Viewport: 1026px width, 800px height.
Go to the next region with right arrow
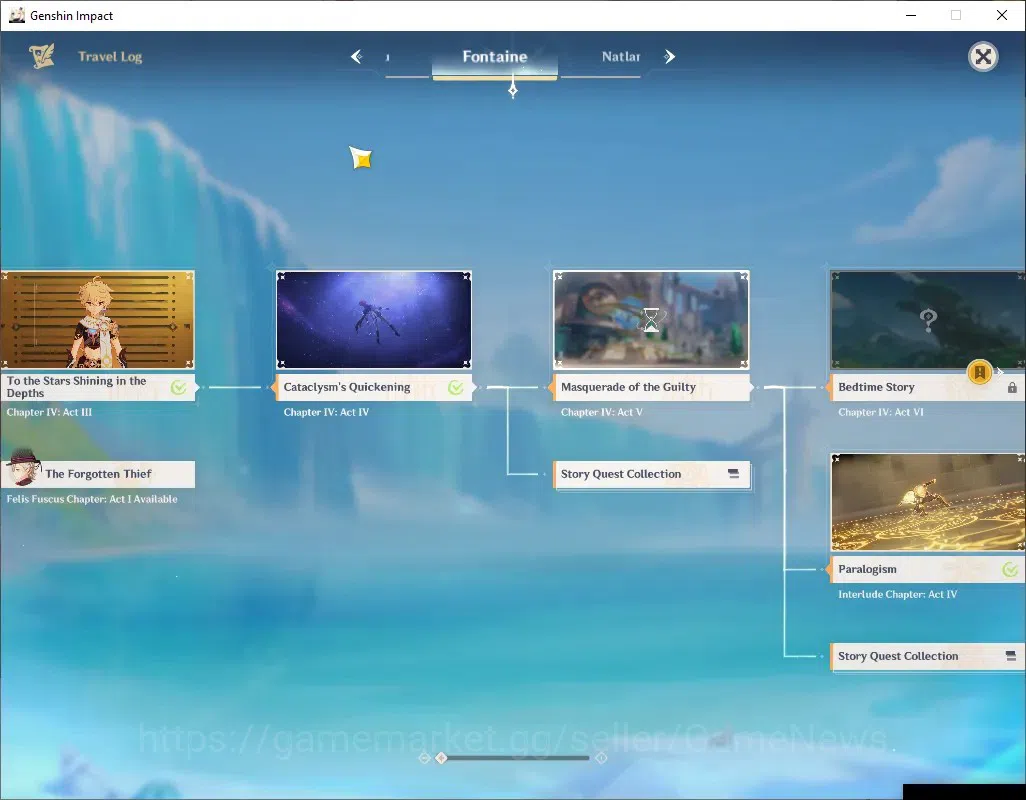tap(669, 56)
